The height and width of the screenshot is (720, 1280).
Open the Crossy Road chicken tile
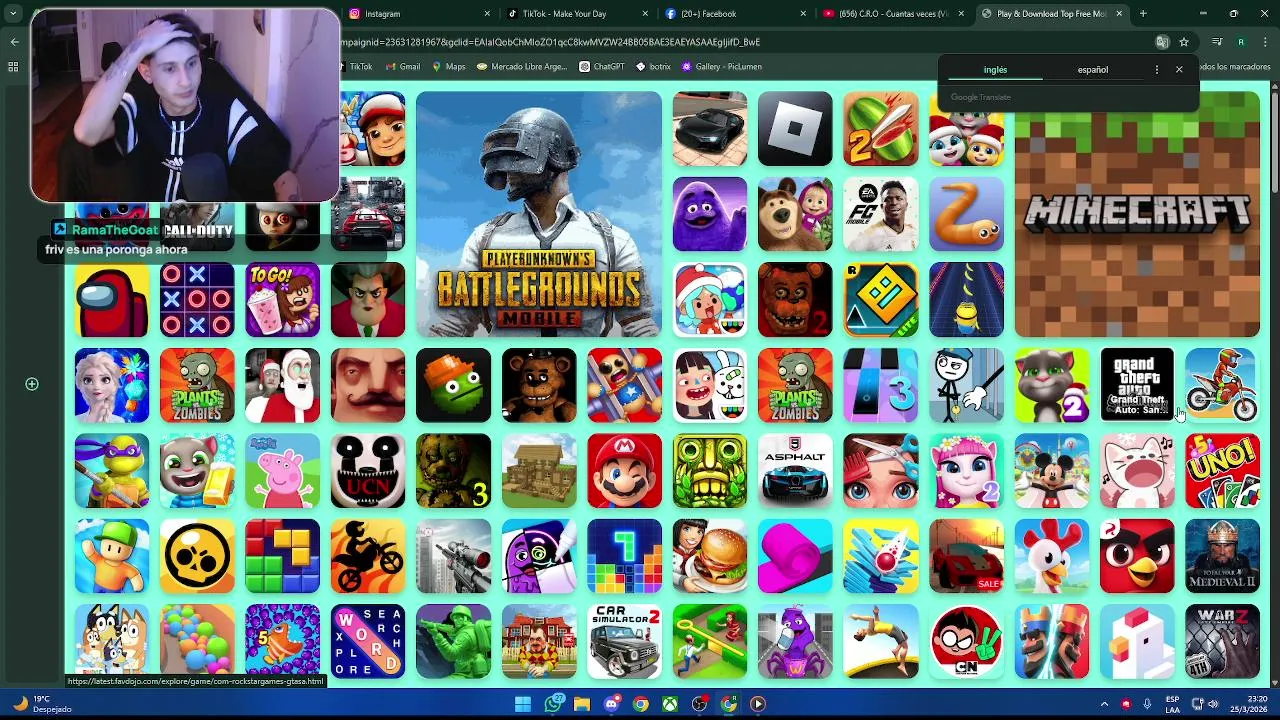1137,642
